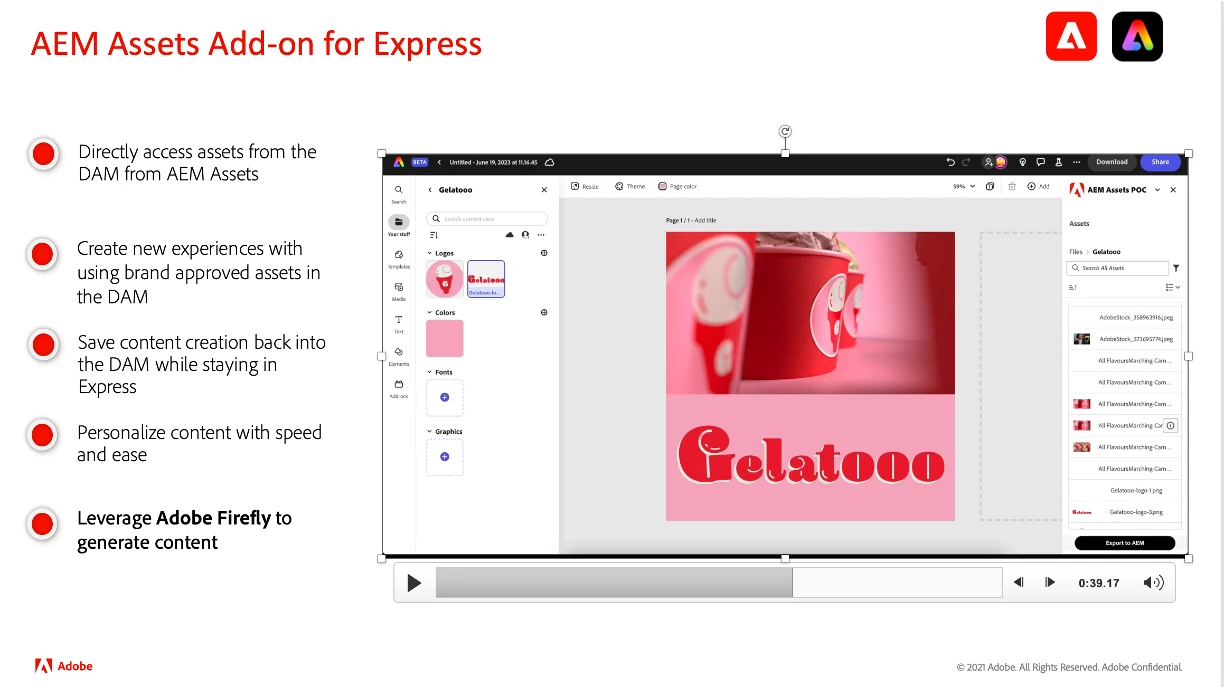Collapse the Colors section
The height and width of the screenshot is (688, 1224).
[x=430, y=313]
